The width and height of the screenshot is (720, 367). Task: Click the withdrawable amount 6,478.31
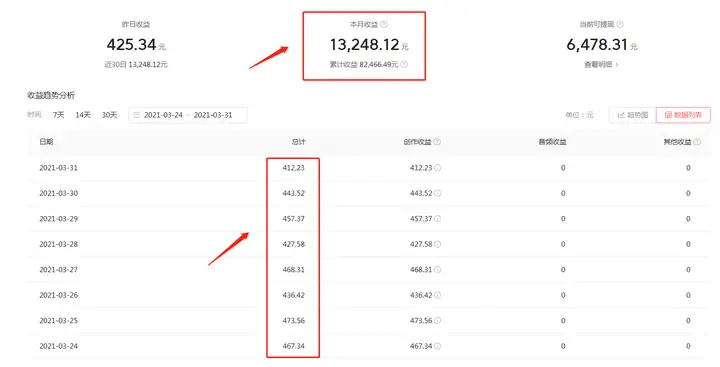point(597,45)
